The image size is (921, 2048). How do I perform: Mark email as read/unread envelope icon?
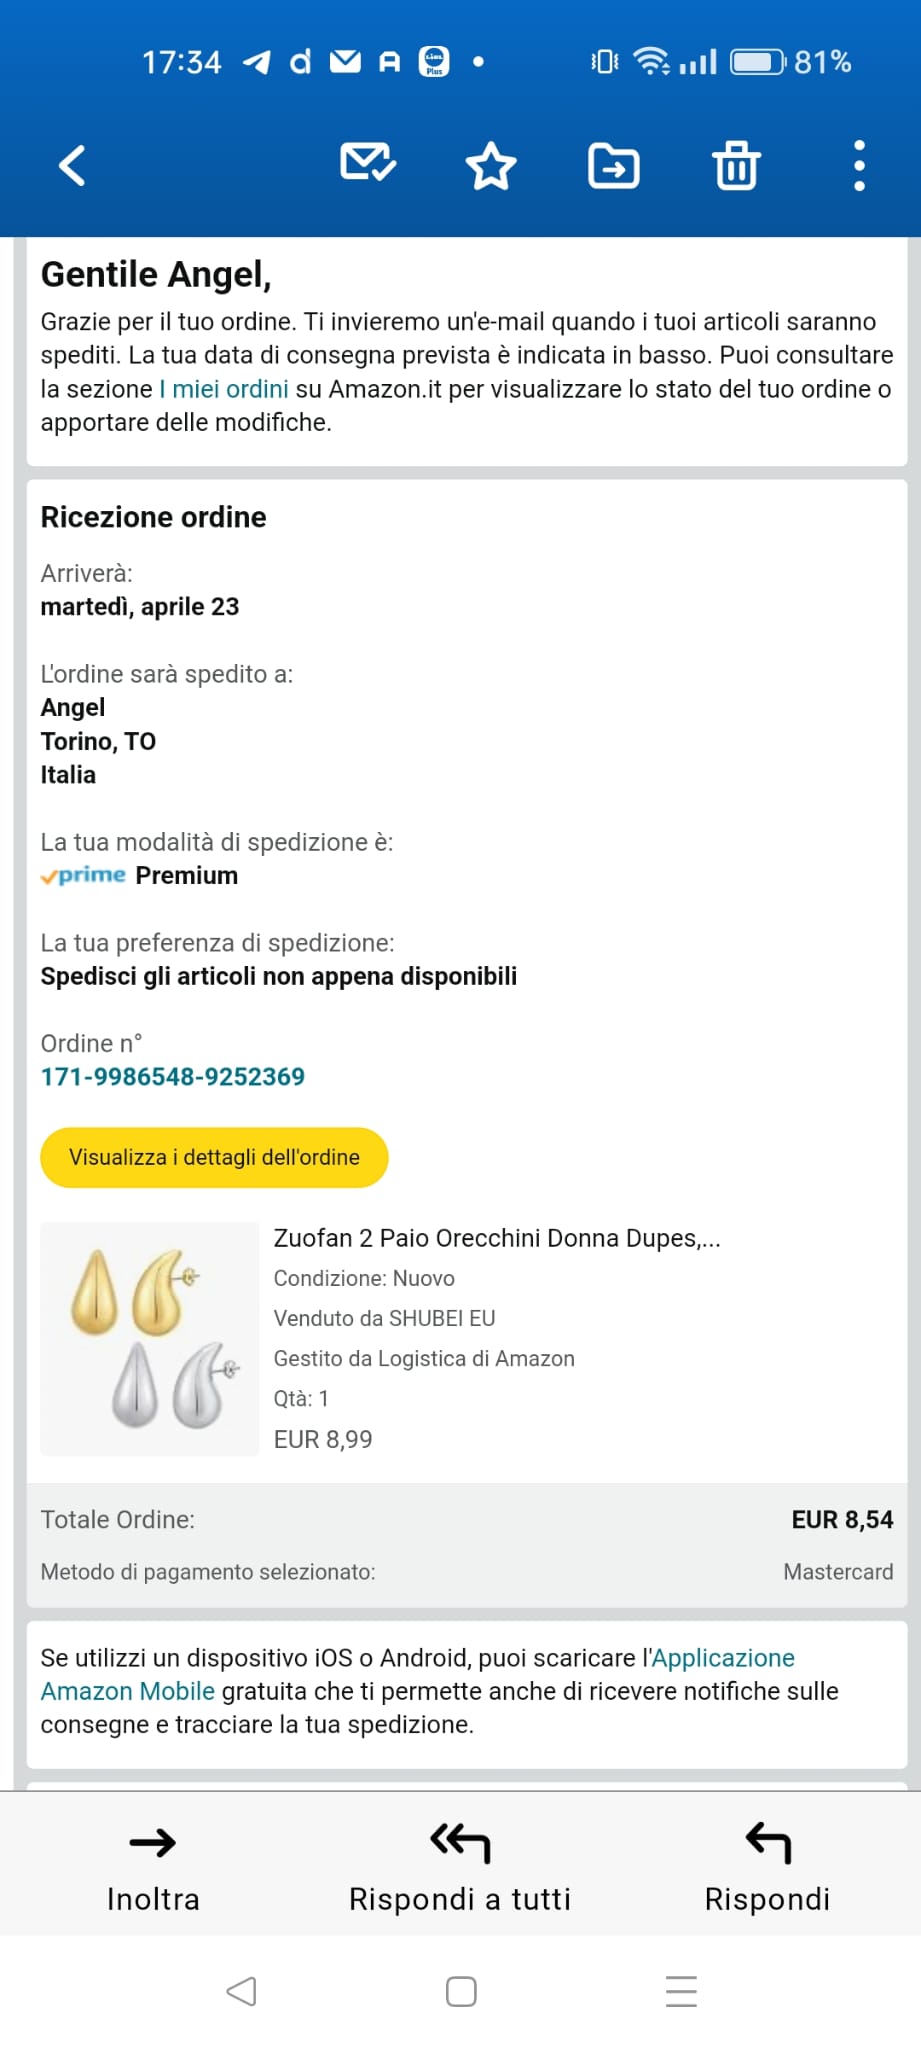pyautogui.click(x=368, y=163)
